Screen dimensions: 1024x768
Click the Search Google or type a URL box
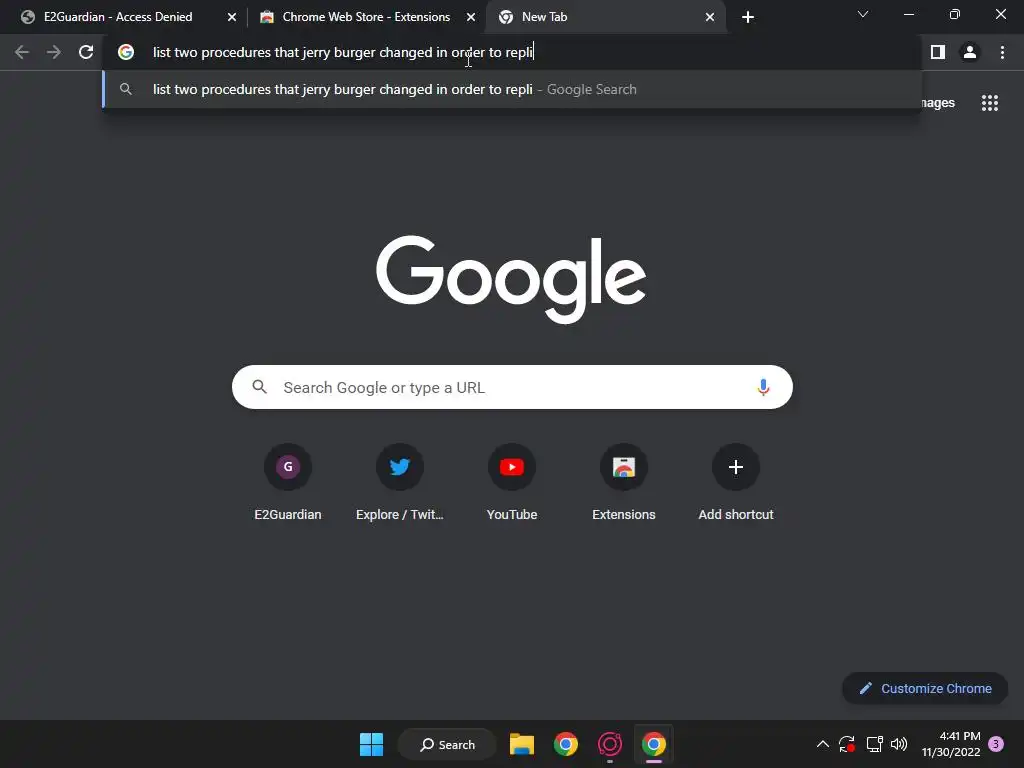coord(512,387)
